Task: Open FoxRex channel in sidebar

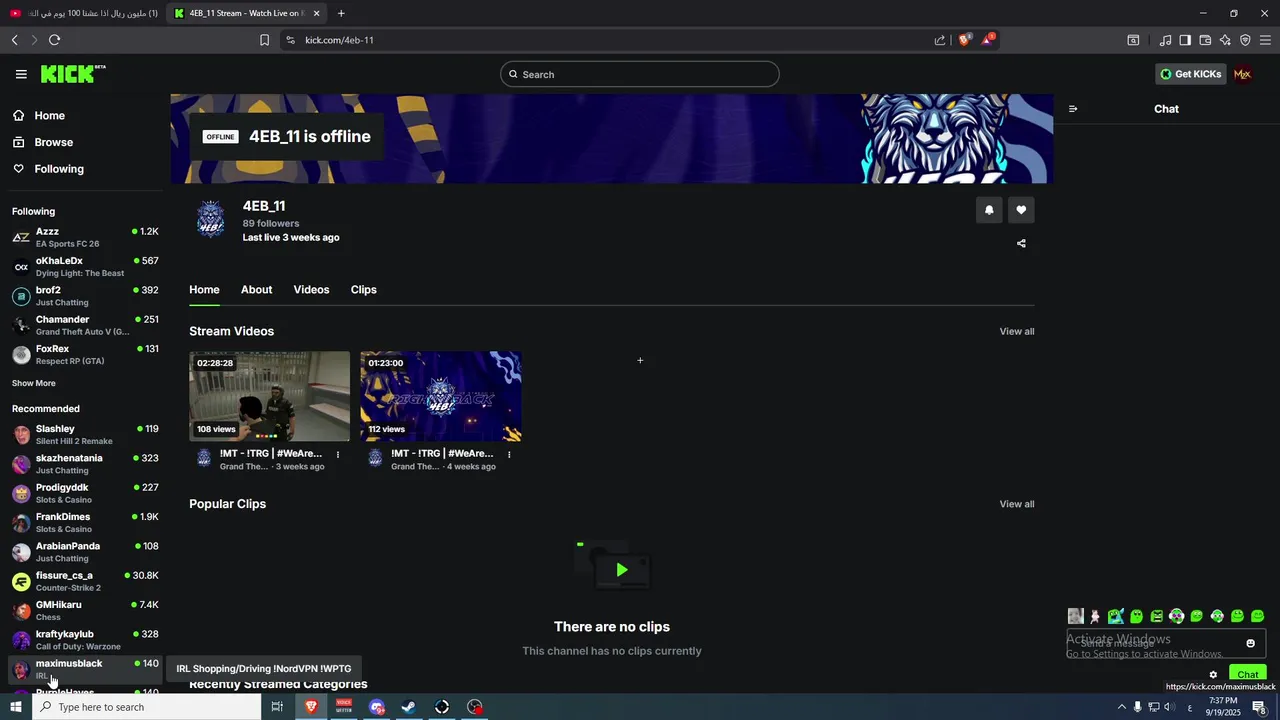Action: (x=84, y=354)
